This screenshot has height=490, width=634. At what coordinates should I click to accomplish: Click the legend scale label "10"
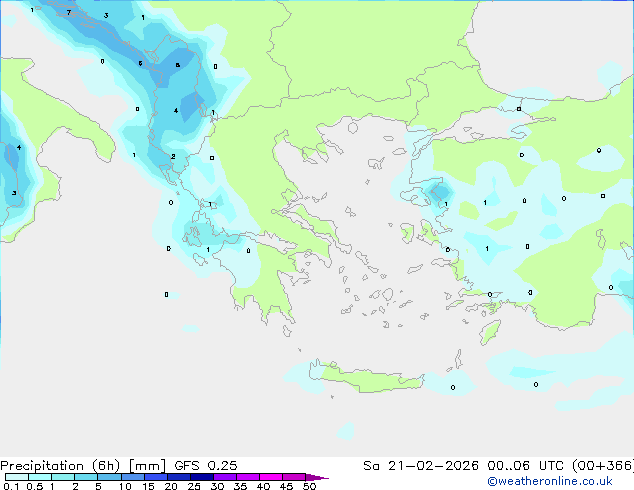[x=125, y=486]
